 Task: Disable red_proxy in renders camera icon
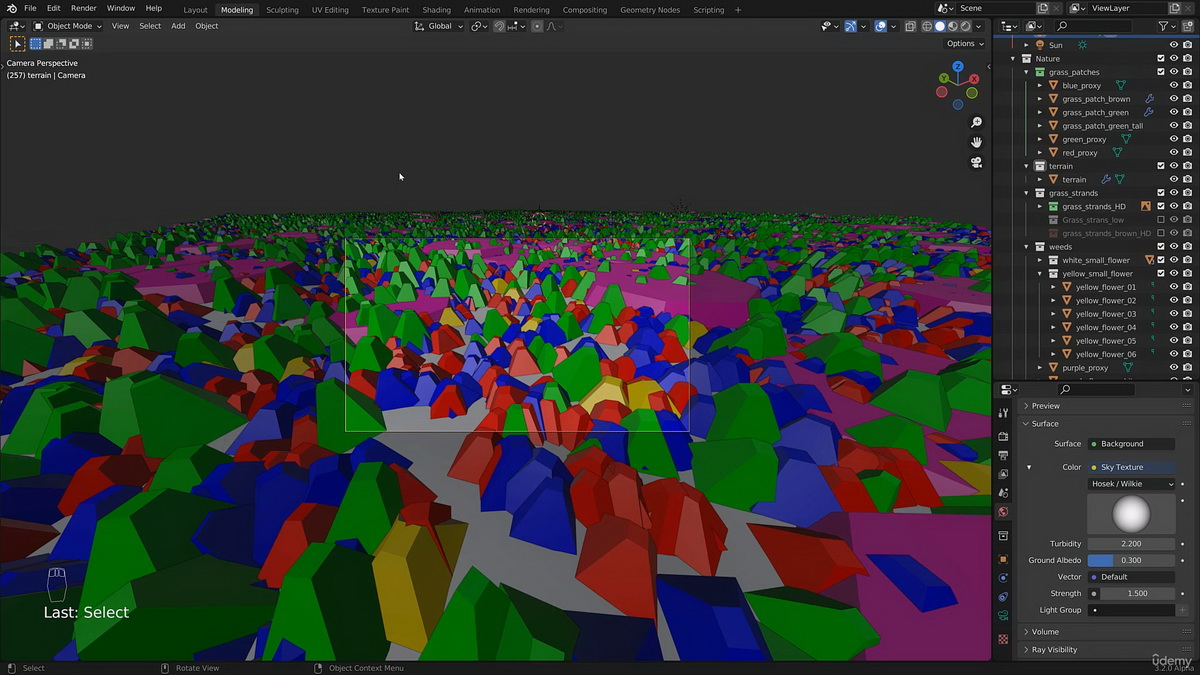[1187, 152]
